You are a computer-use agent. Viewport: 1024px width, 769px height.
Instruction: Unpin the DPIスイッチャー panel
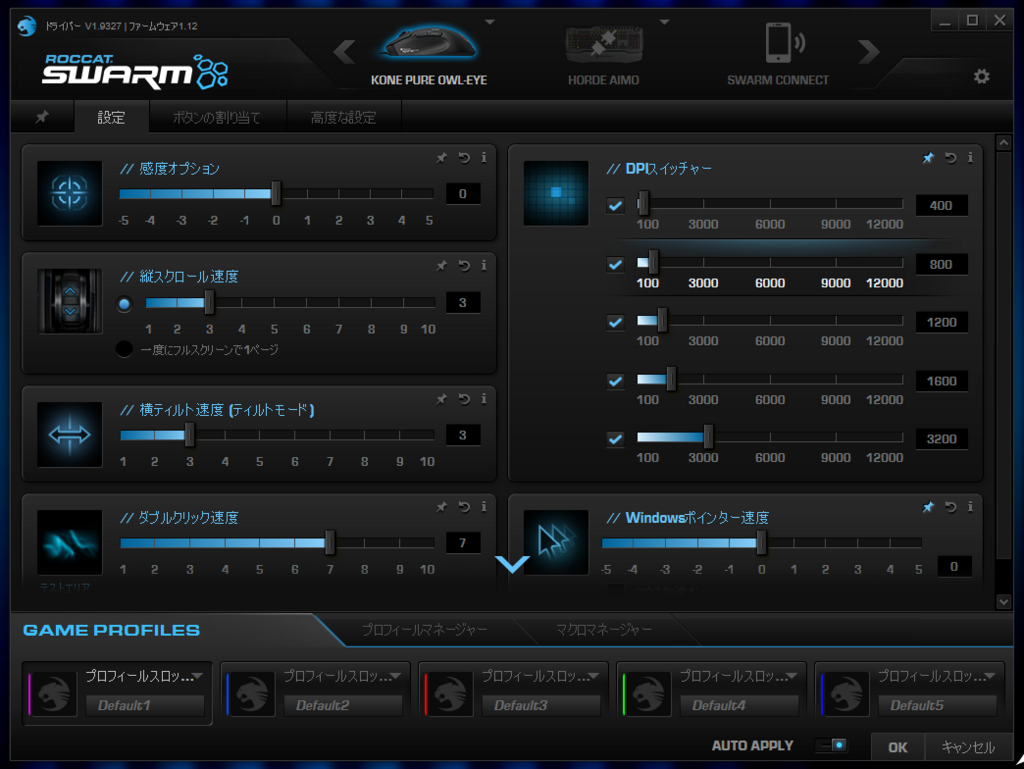pos(928,157)
